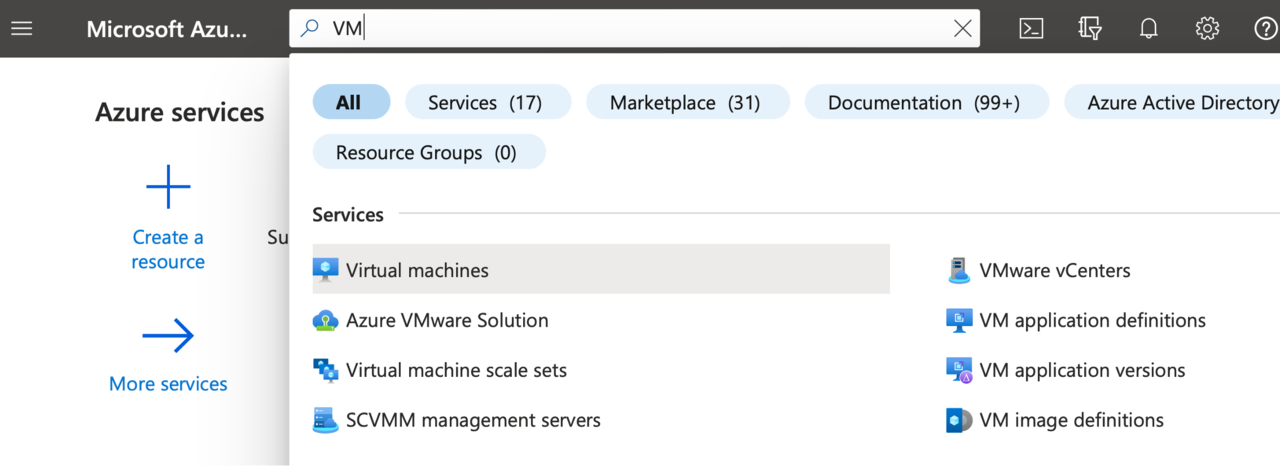The height and width of the screenshot is (466, 1280).
Task: Open portal settings gear
Action: point(1207,29)
